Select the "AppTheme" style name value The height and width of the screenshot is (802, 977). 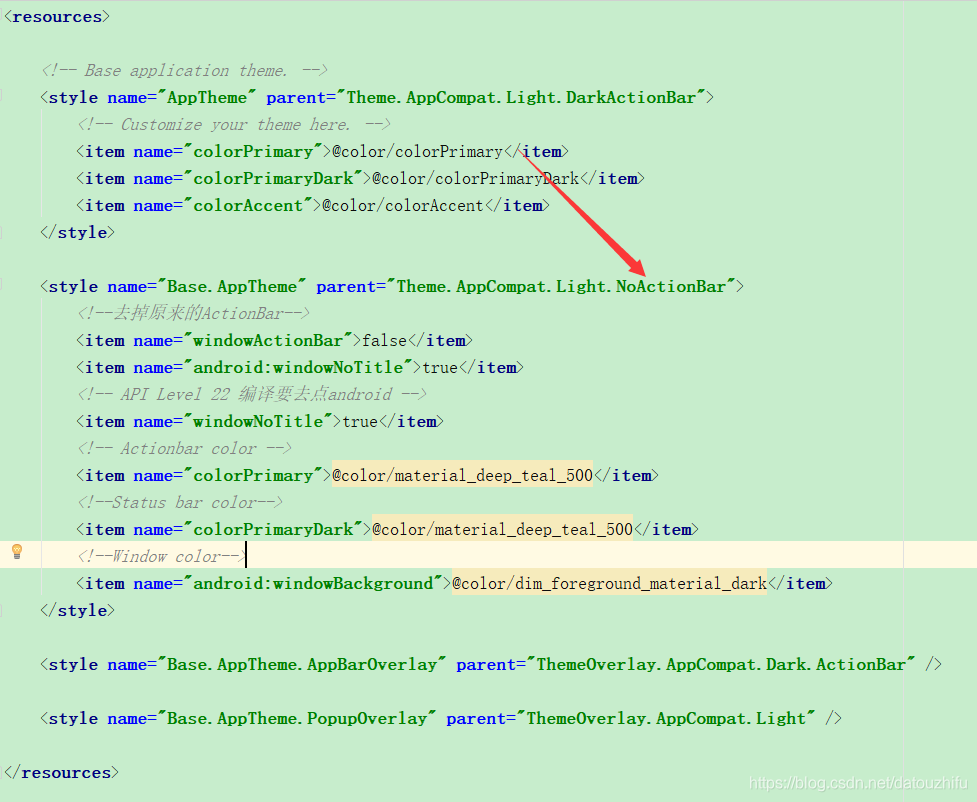pos(207,98)
